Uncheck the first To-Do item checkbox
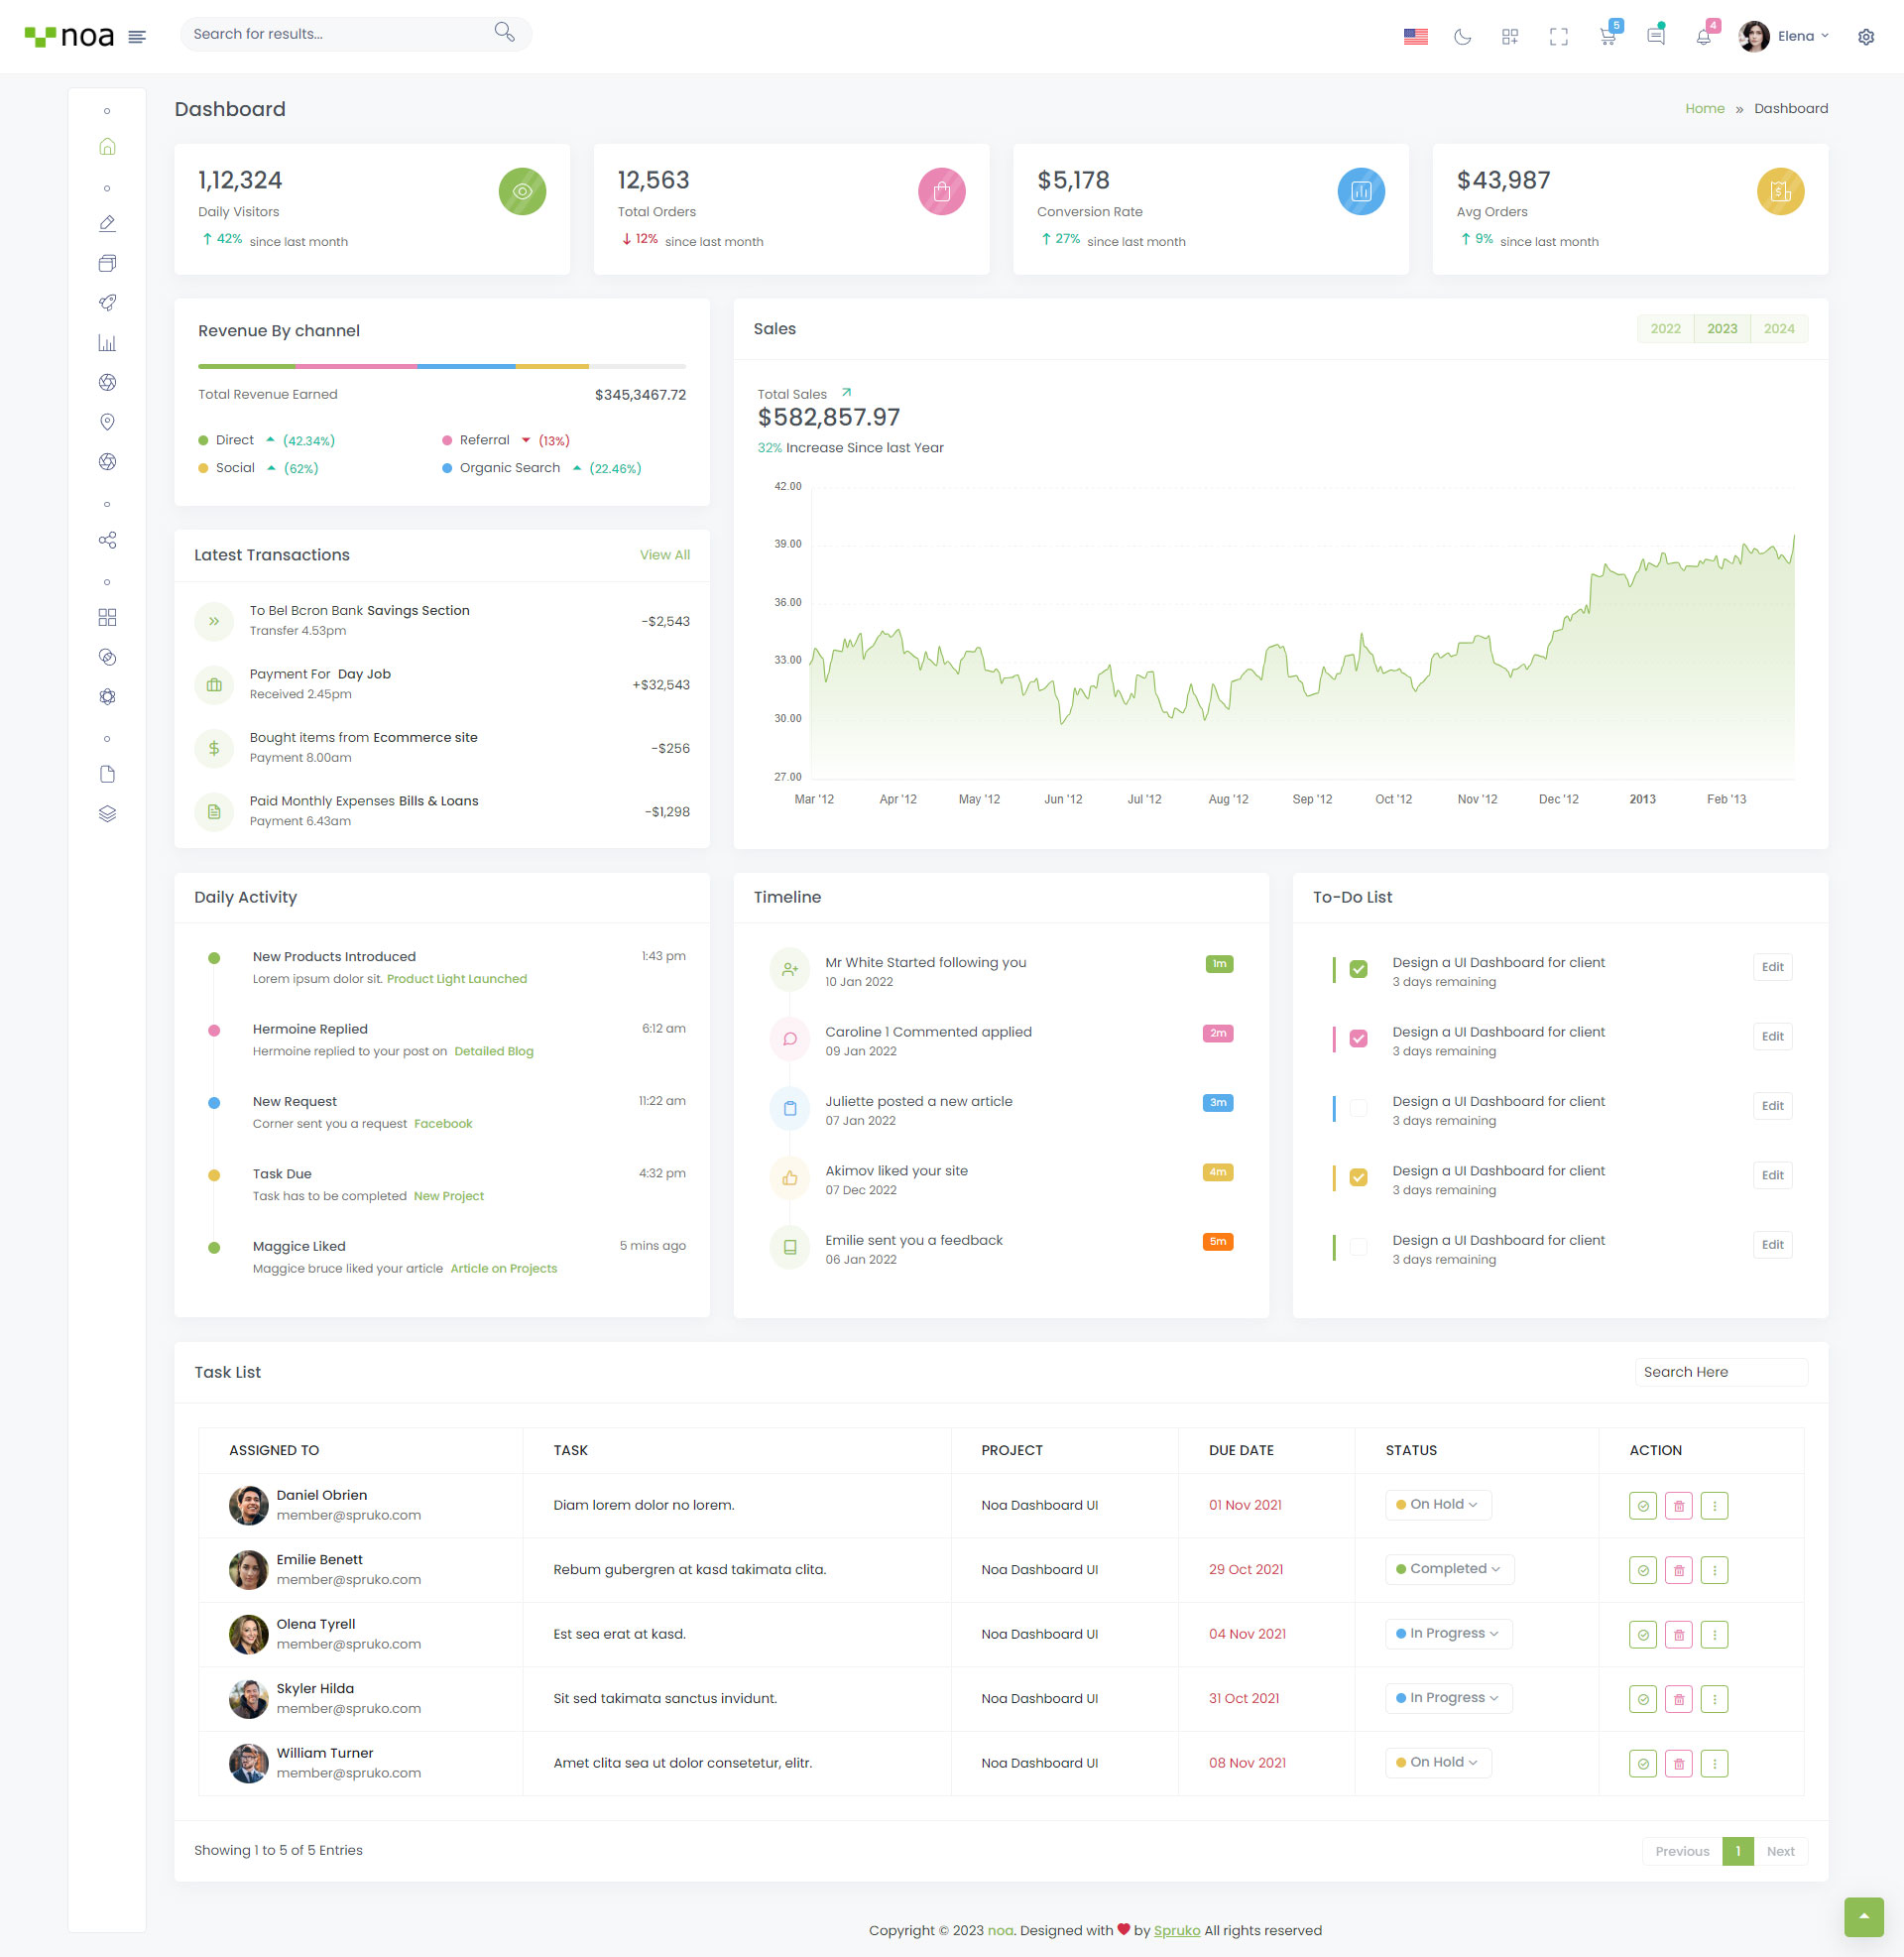 tap(1358, 969)
